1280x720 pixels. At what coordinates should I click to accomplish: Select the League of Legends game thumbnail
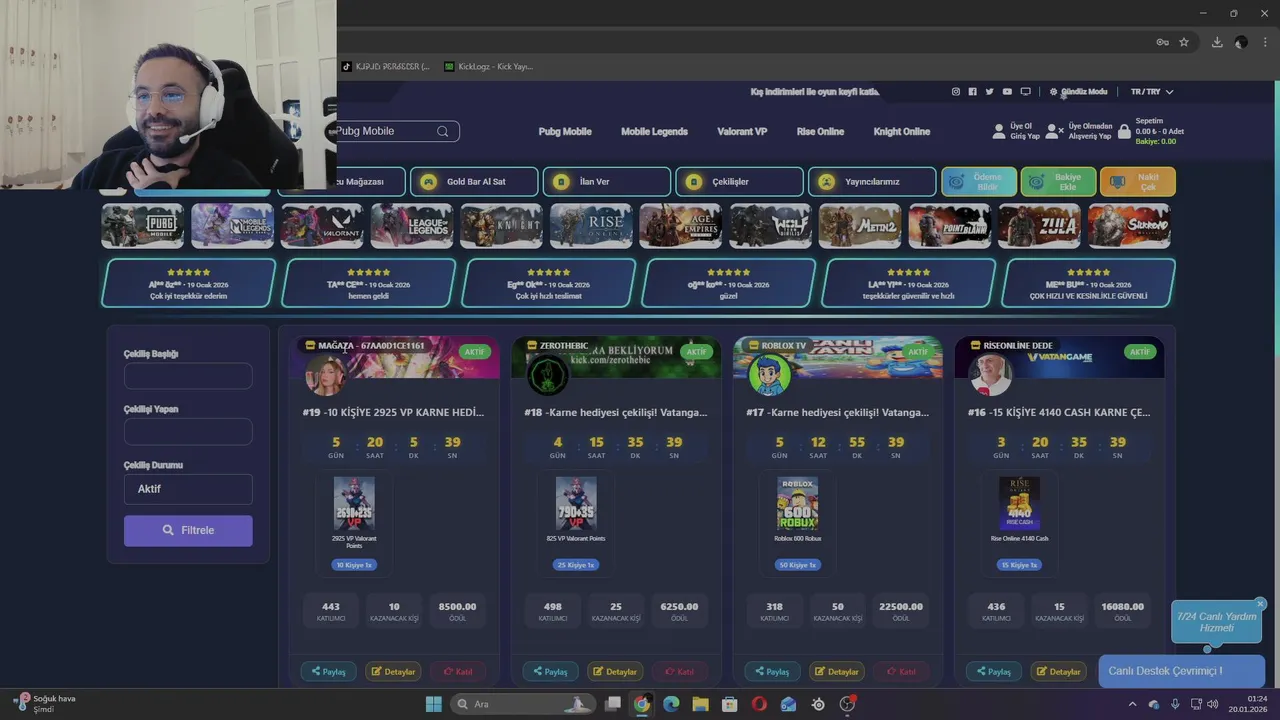[x=412, y=226]
